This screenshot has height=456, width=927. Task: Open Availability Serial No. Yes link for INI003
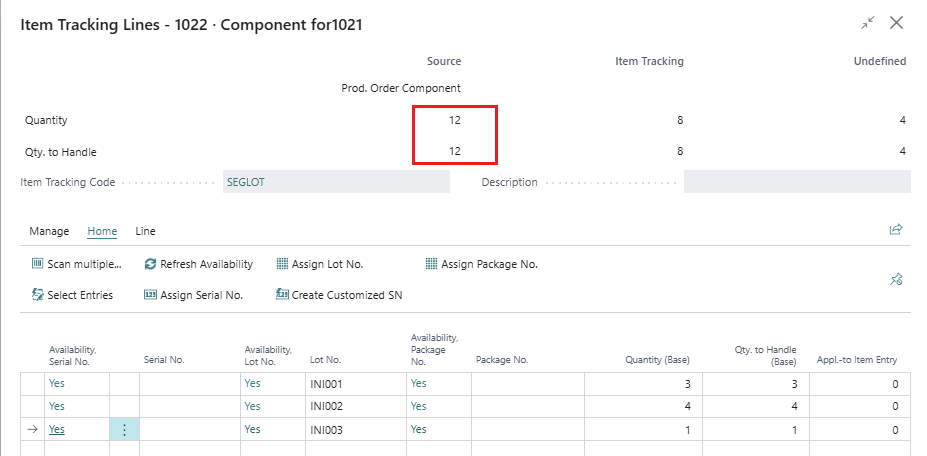click(57, 429)
